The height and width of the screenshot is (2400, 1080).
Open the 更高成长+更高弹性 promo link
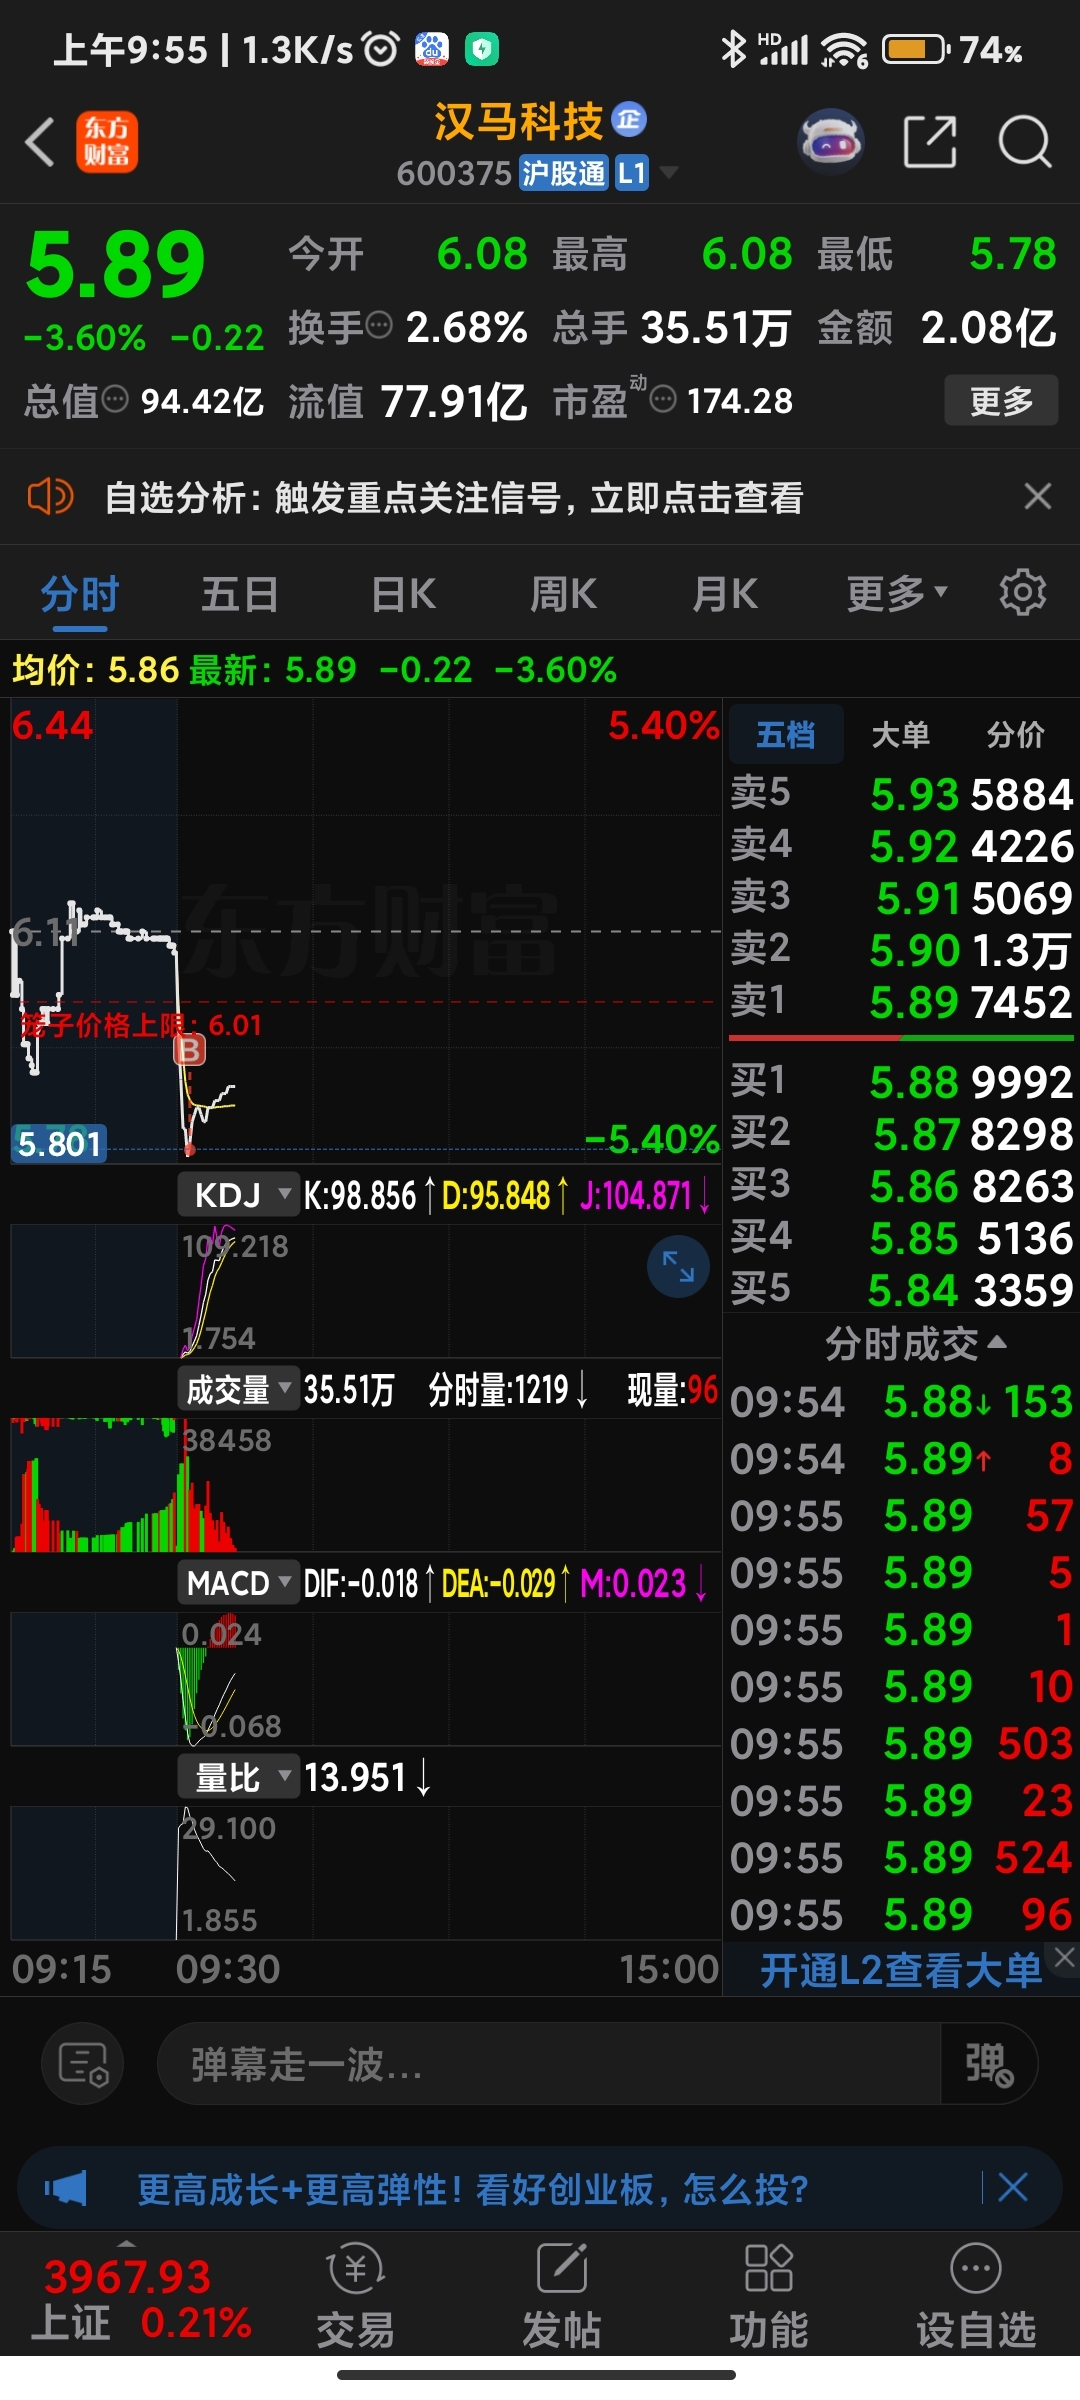click(472, 2188)
